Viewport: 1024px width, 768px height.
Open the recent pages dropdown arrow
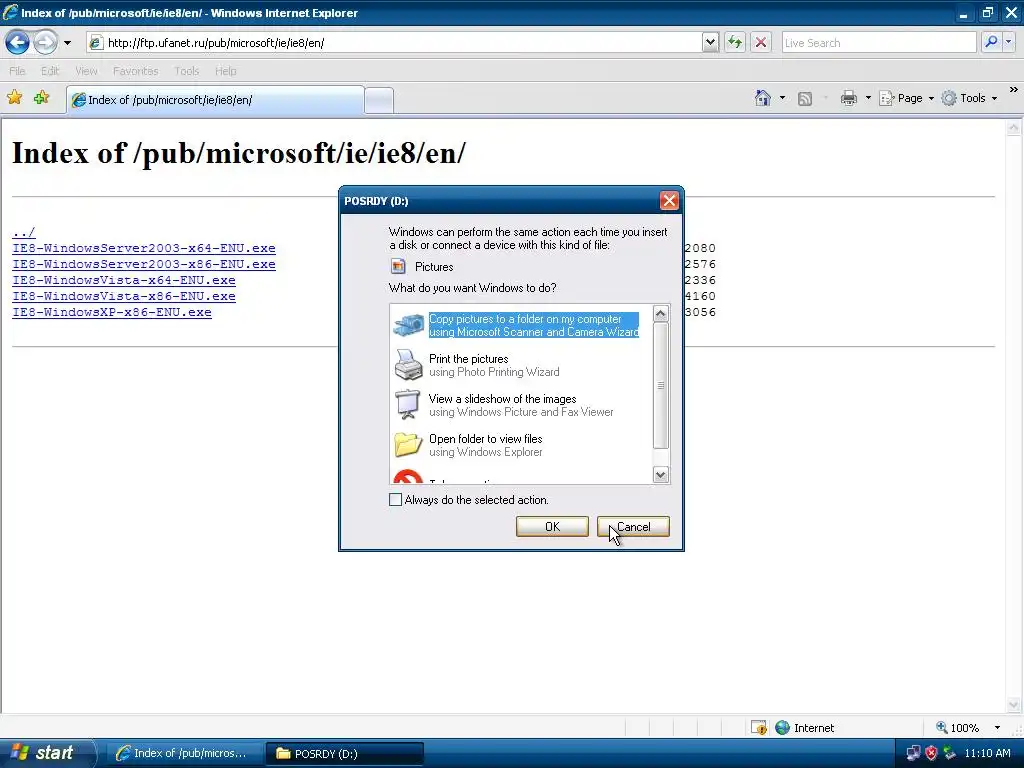click(x=67, y=43)
